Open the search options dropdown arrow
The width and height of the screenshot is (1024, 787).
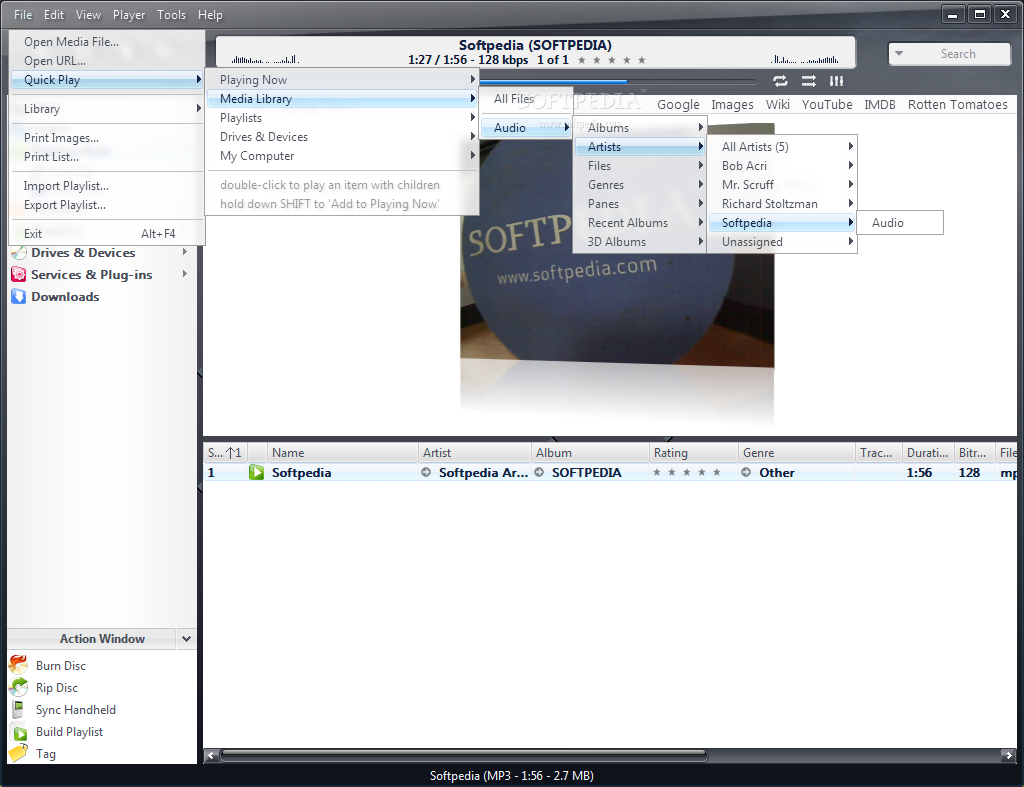click(899, 54)
